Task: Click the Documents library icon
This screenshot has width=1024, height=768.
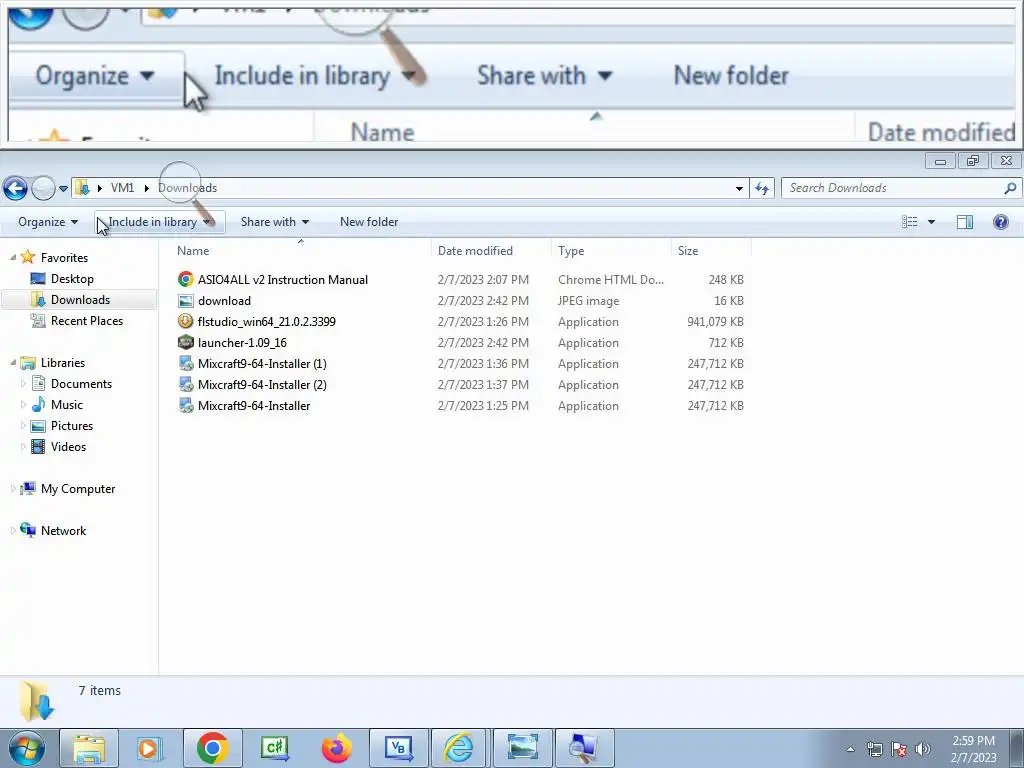Action: click(39, 383)
